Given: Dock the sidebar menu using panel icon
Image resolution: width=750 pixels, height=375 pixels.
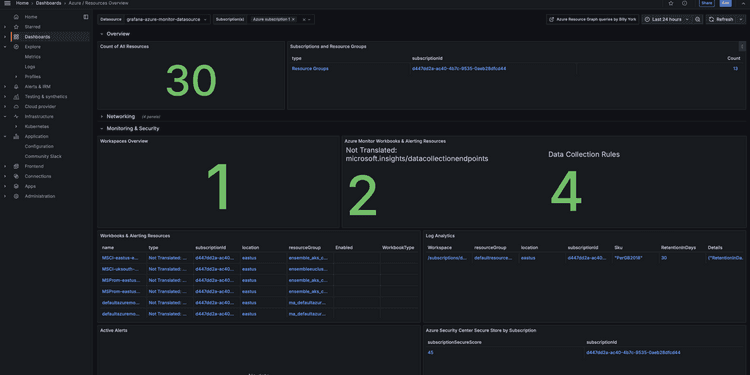Looking at the screenshot, I should coord(86,17).
